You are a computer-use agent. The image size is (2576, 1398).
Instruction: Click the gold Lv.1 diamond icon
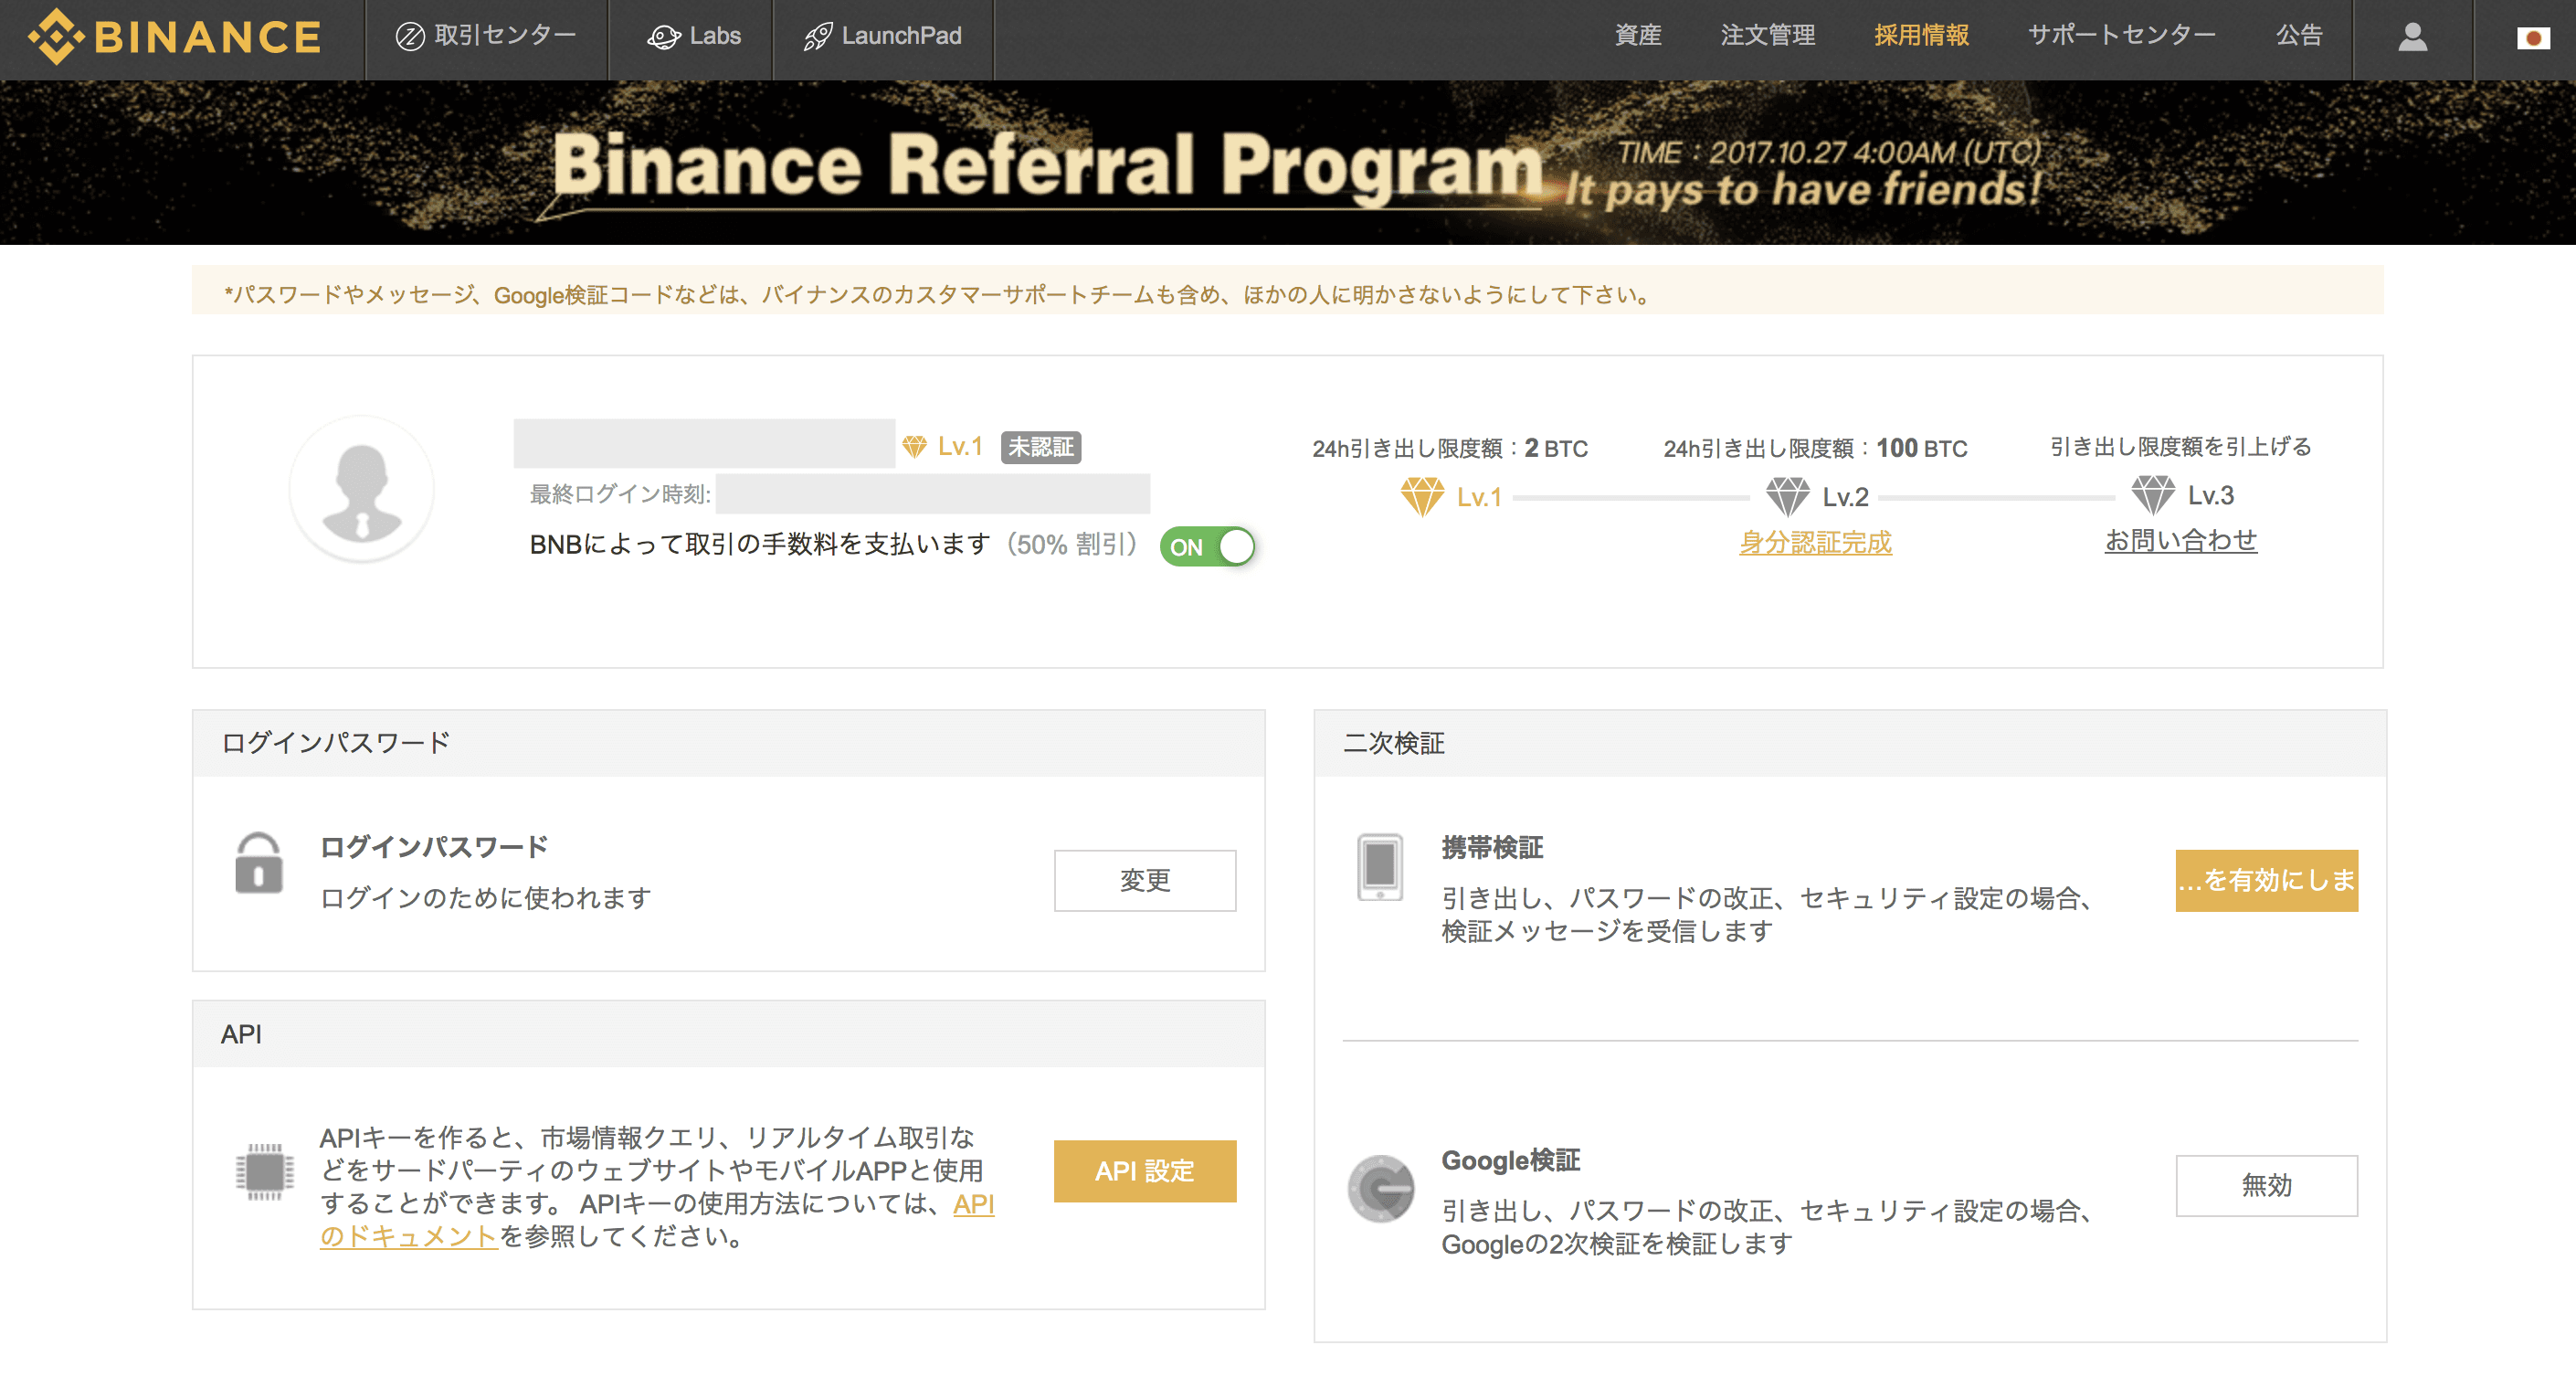(1421, 496)
